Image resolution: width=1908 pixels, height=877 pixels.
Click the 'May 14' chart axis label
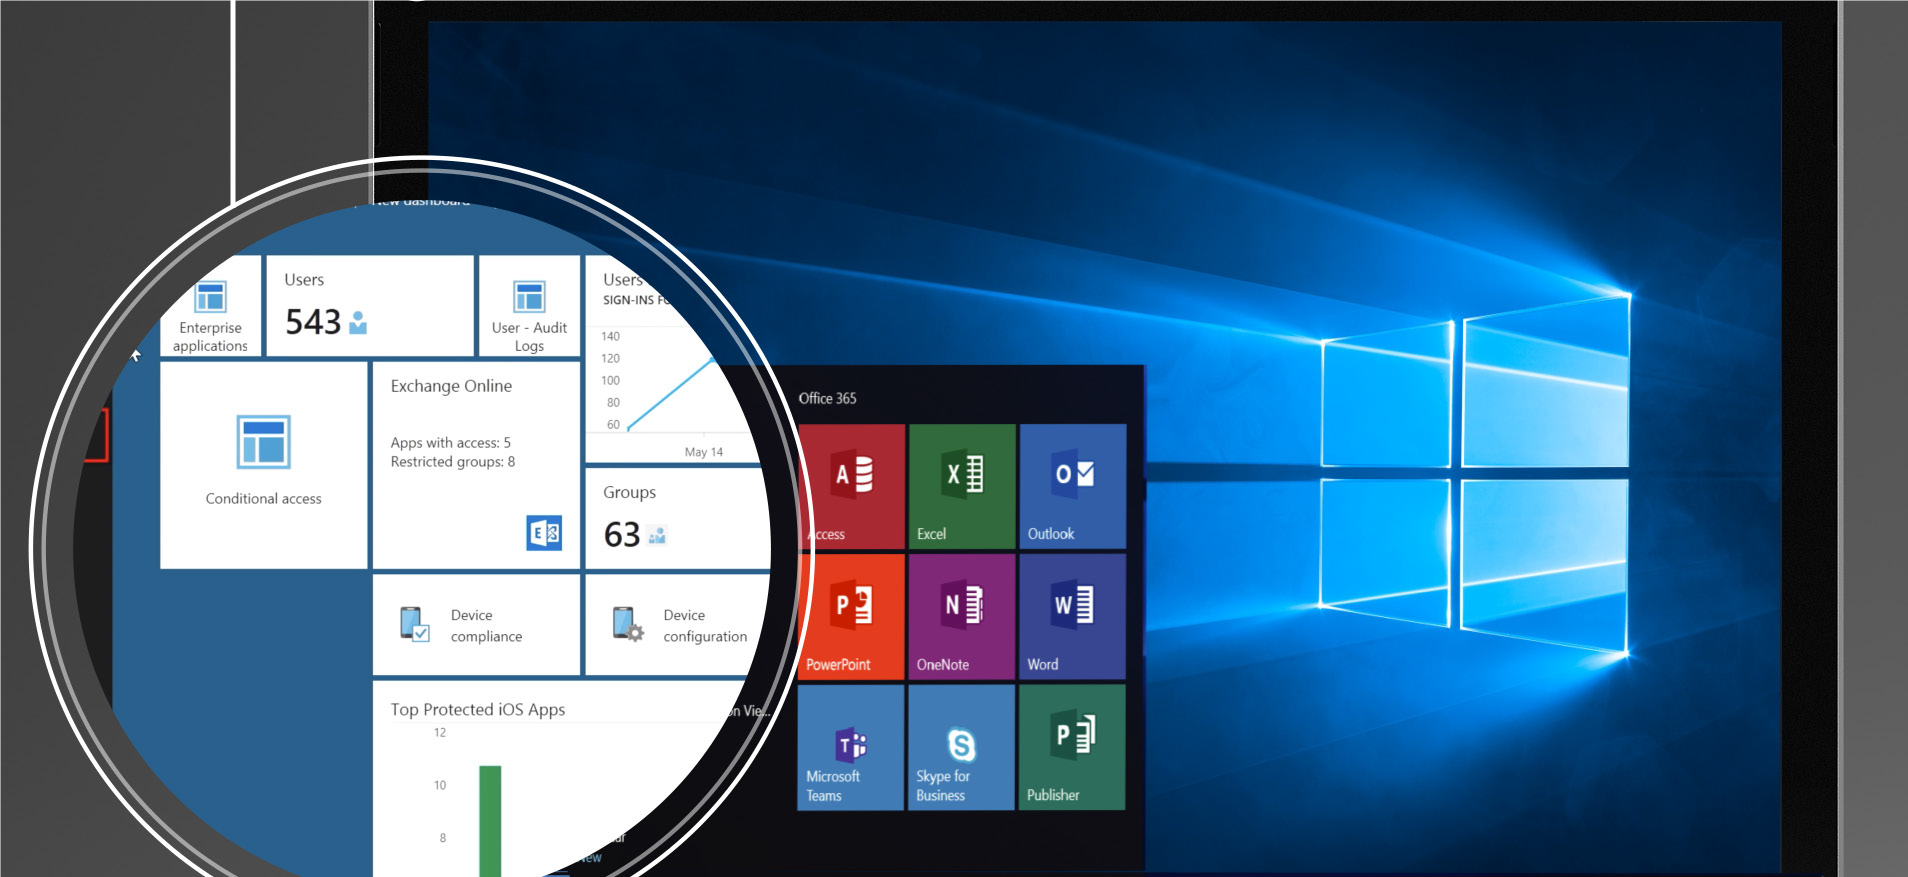tap(704, 452)
